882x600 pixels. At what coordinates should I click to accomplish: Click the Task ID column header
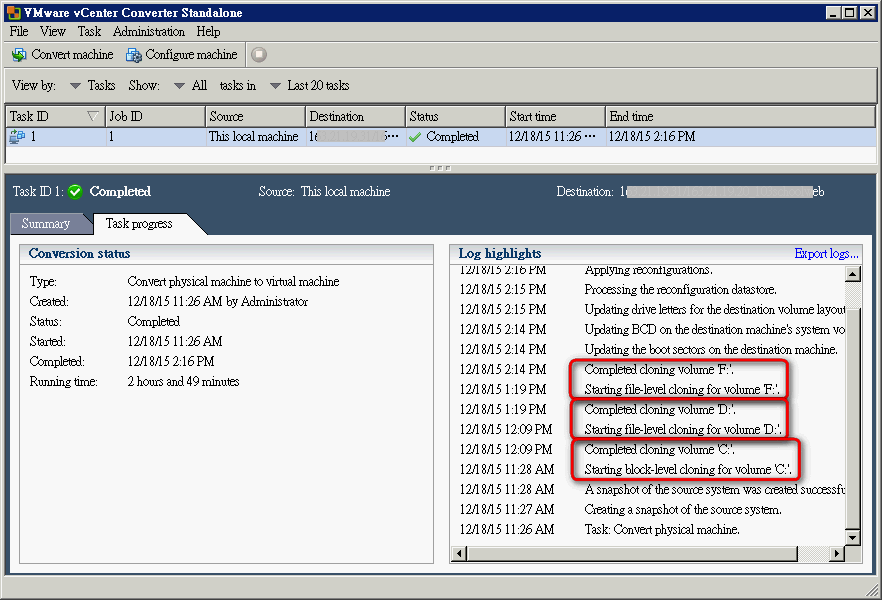point(55,116)
